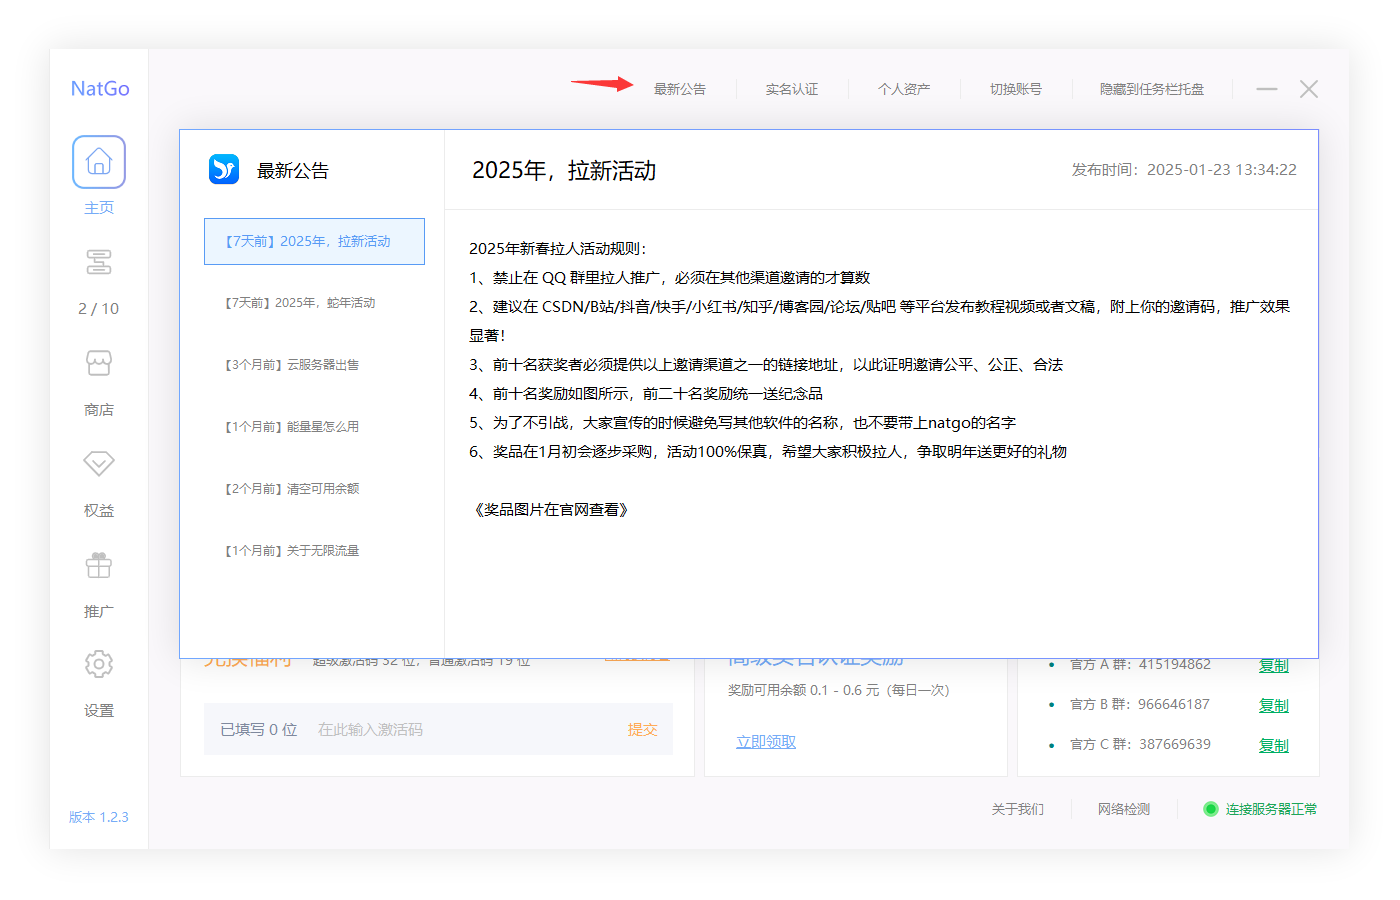Click the 版本 1.2.3 version label
Viewport: 1400px width, 900px height.
pos(99,817)
